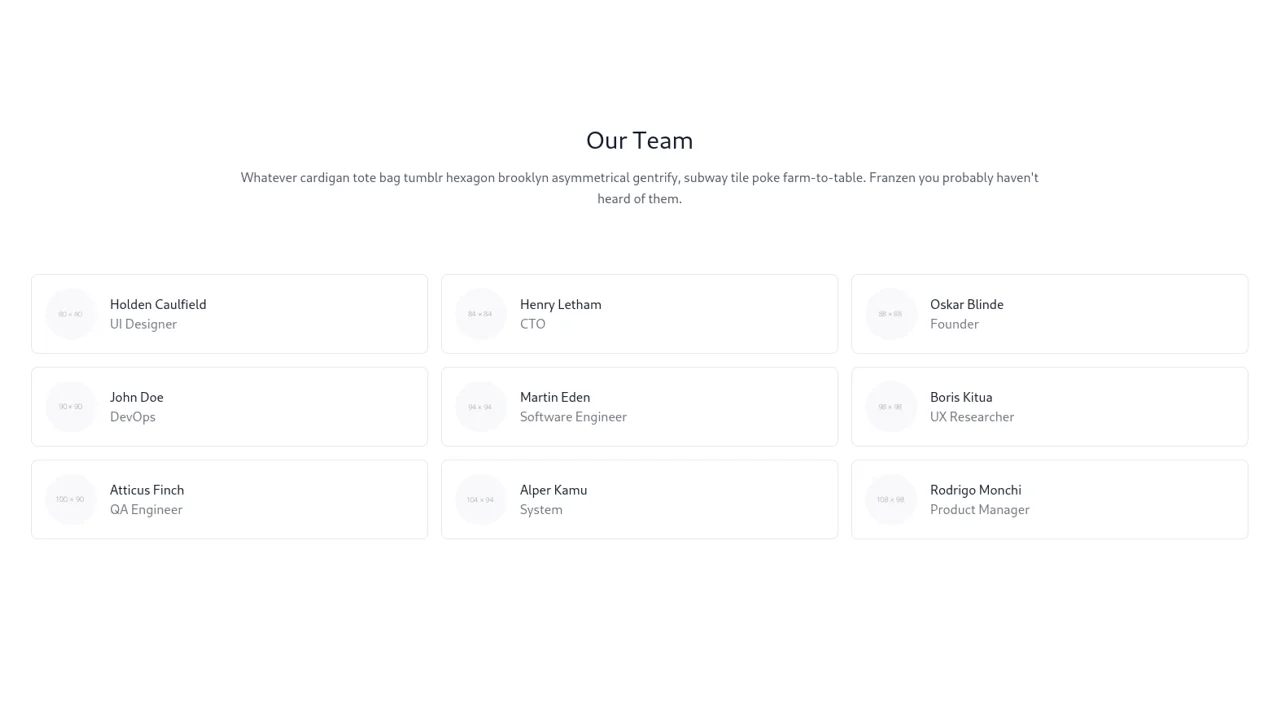
Task: Click Martin Eden's avatar image
Action: pyautogui.click(x=480, y=406)
